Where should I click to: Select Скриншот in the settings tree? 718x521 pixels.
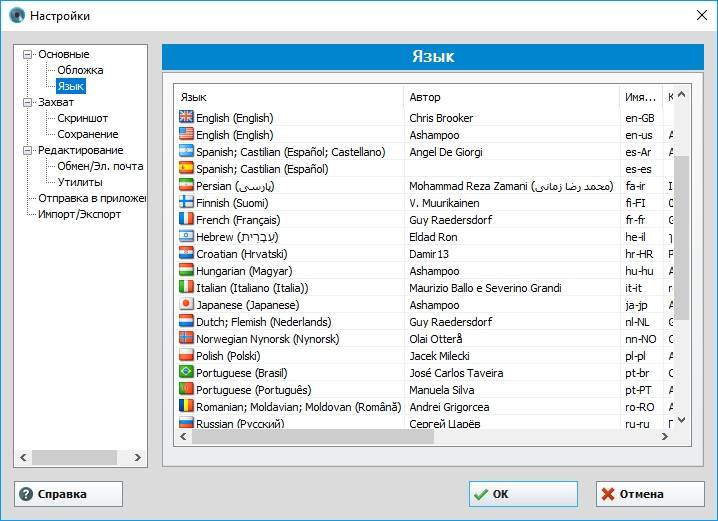point(83,118)
